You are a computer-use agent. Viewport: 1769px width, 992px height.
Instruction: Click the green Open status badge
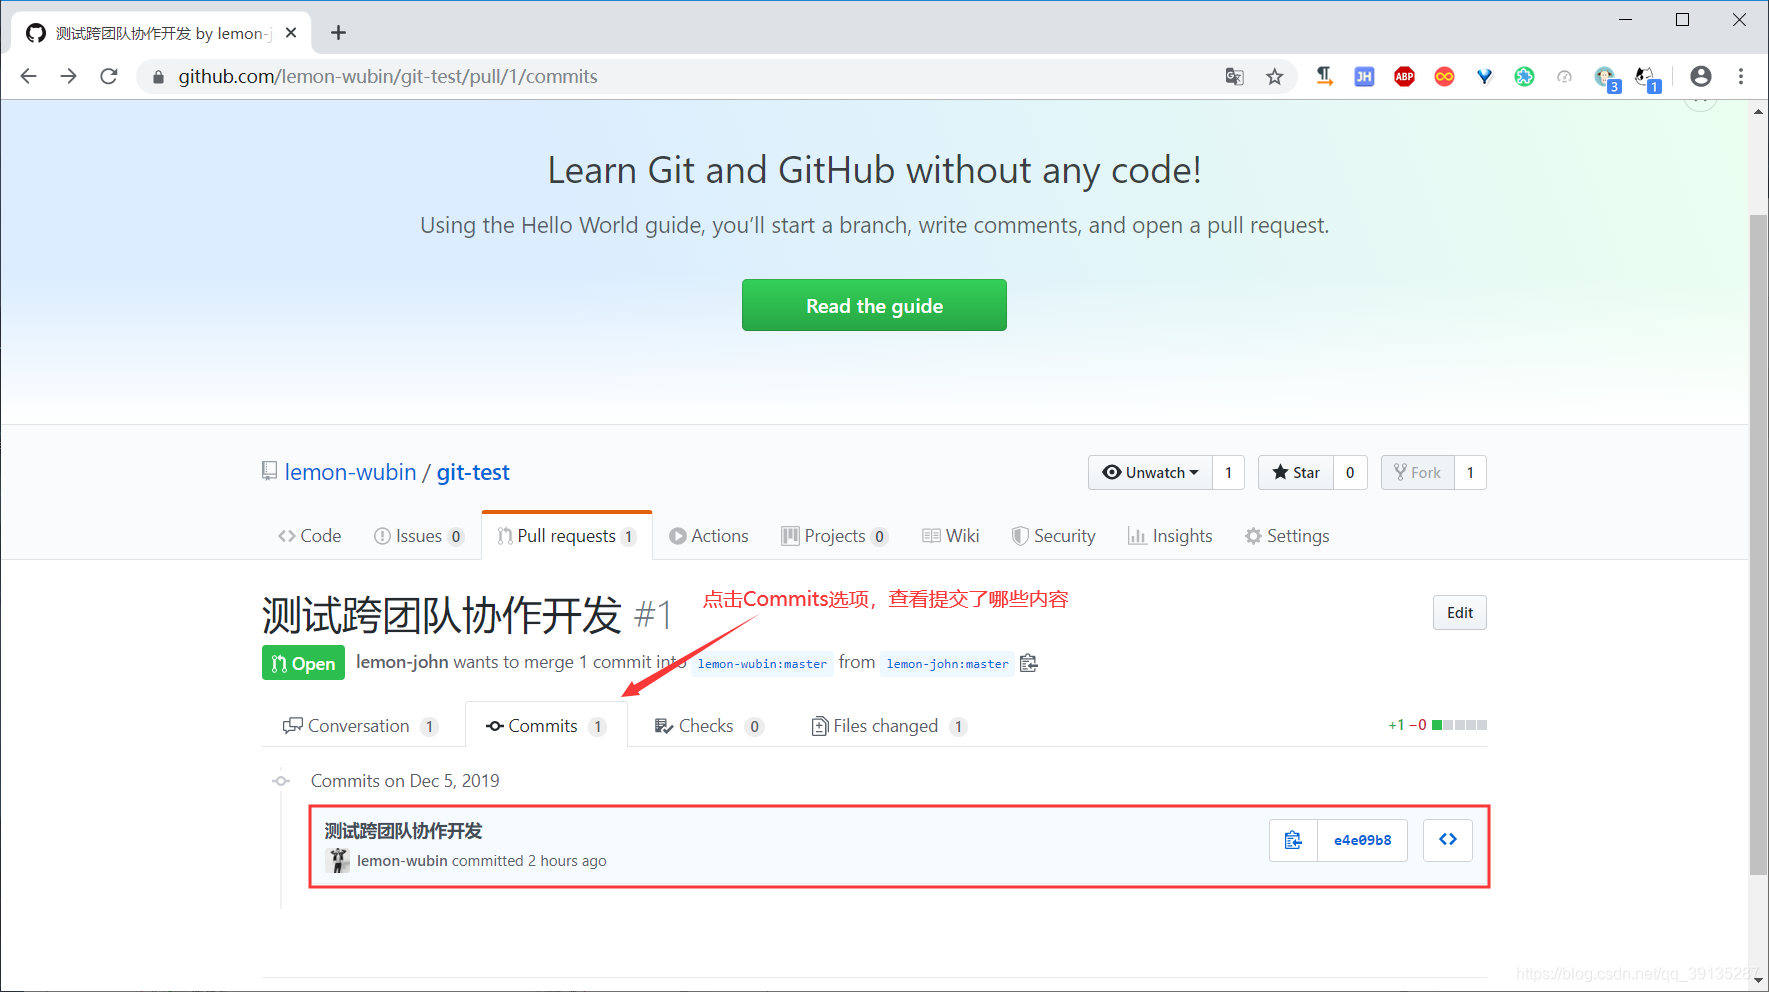pyautogui.click(x=303, y=663)
